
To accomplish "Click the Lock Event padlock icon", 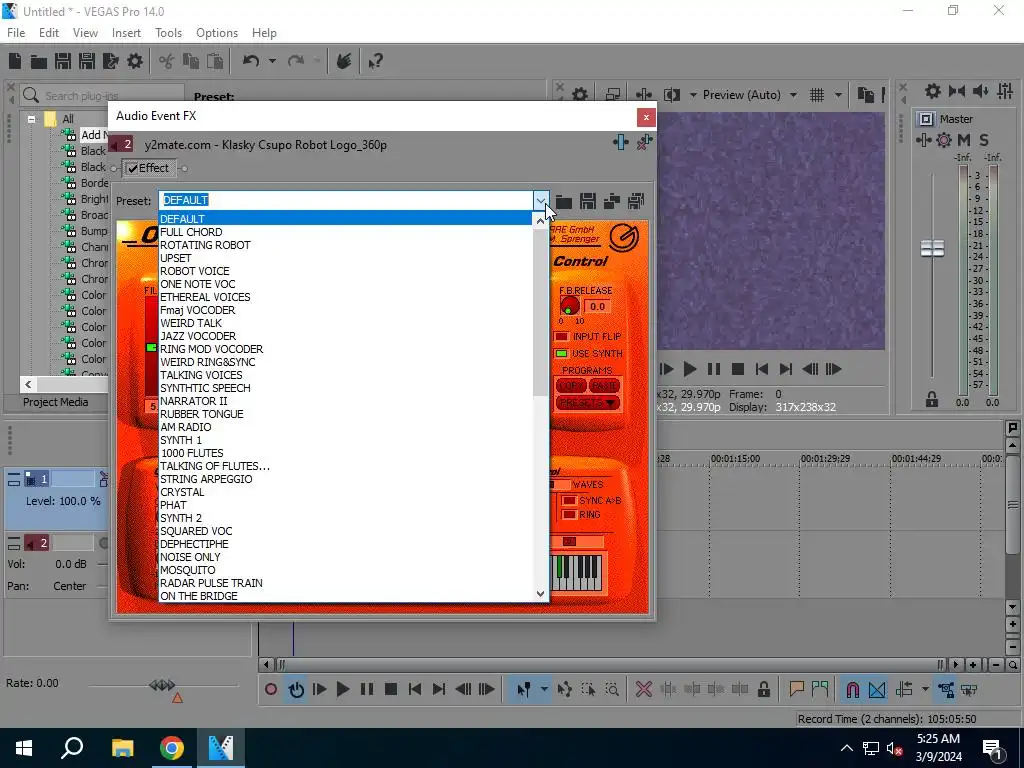I will [x=763, y=689].
